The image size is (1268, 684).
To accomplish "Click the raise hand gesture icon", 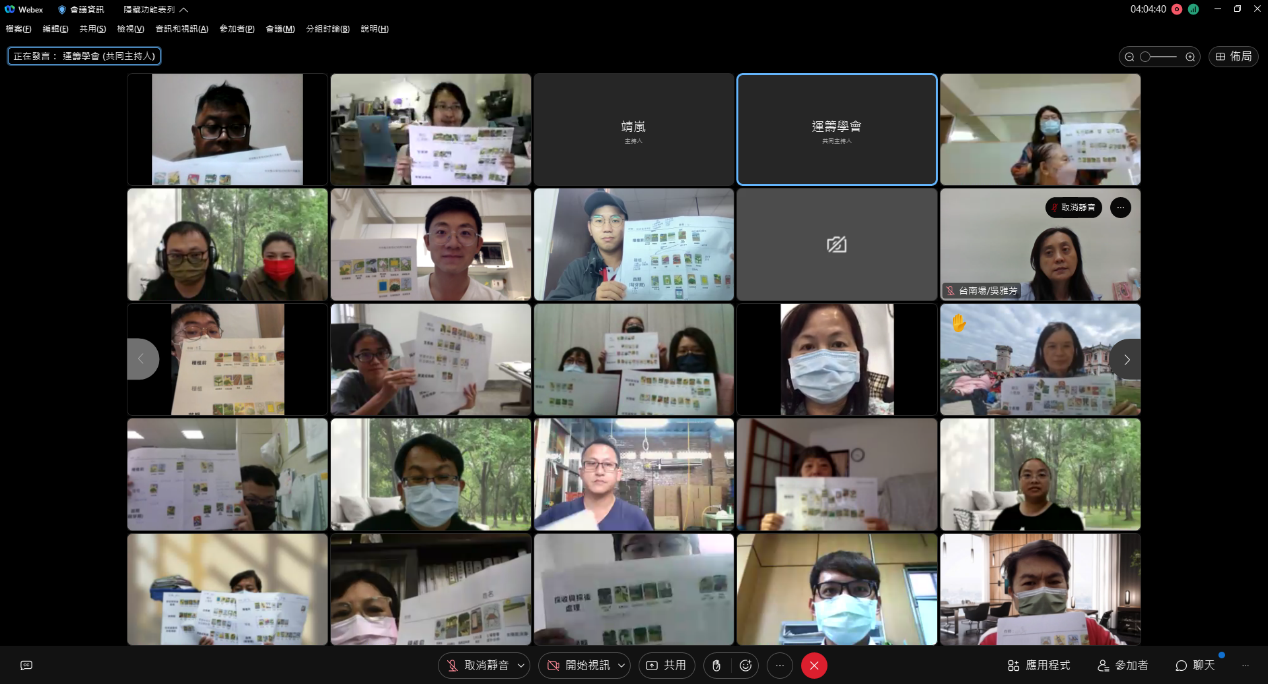I will click(x=717, y=665).
